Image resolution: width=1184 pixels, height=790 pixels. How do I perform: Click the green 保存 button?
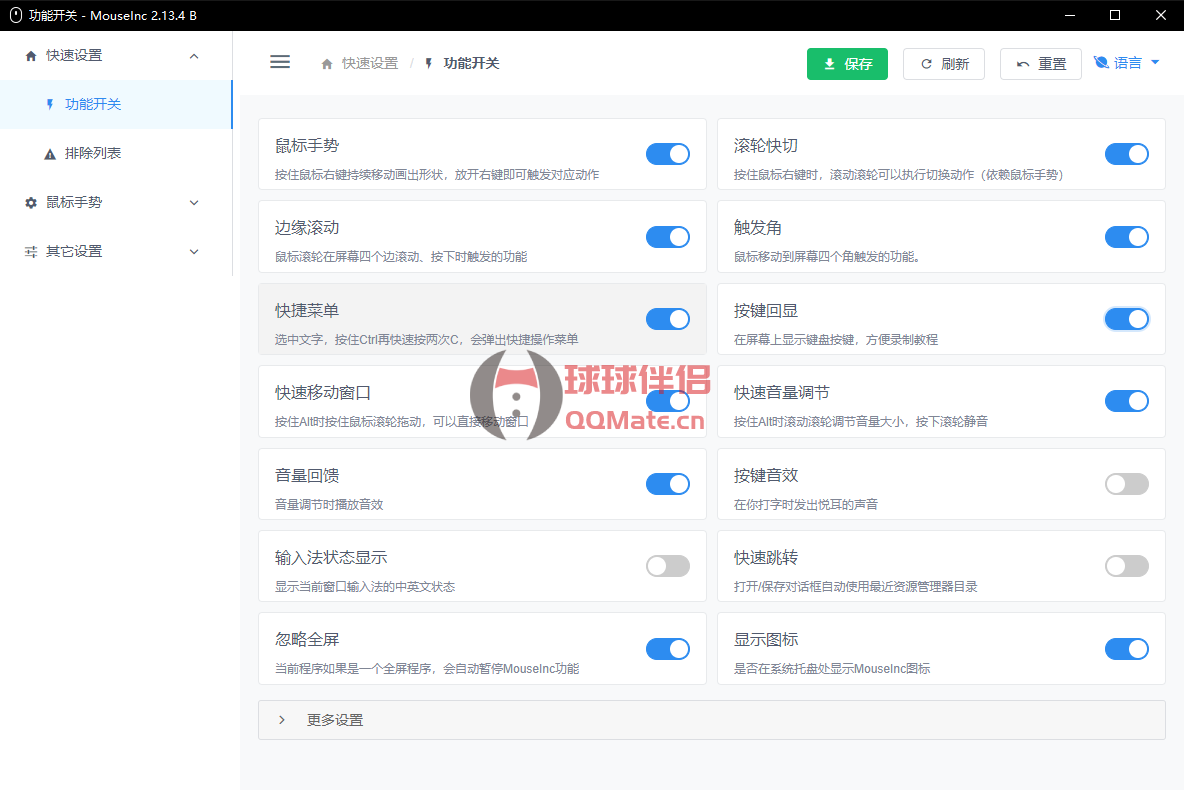tap(846, 64)
